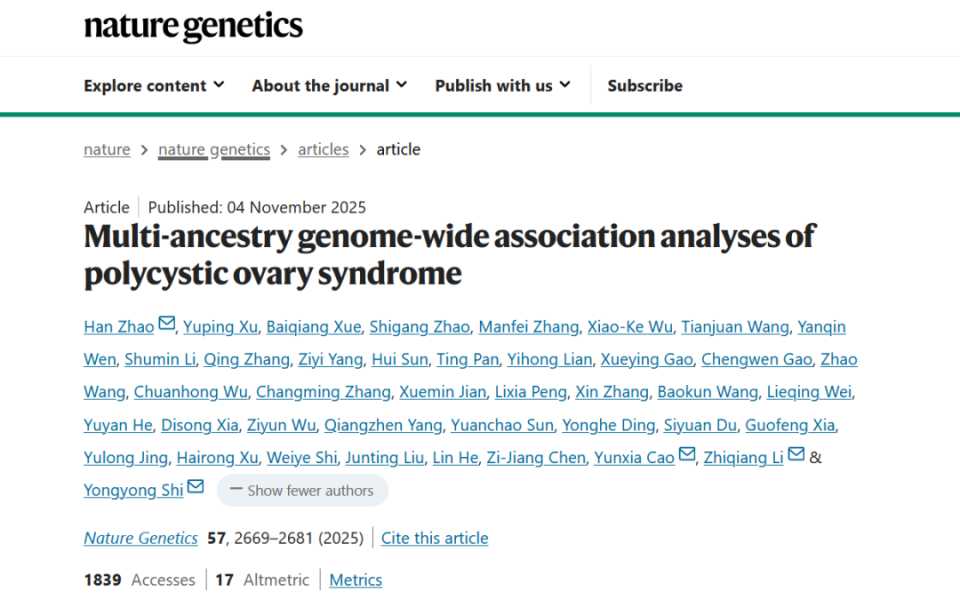
Task: Click the article title heading
Action: point(449,254)
